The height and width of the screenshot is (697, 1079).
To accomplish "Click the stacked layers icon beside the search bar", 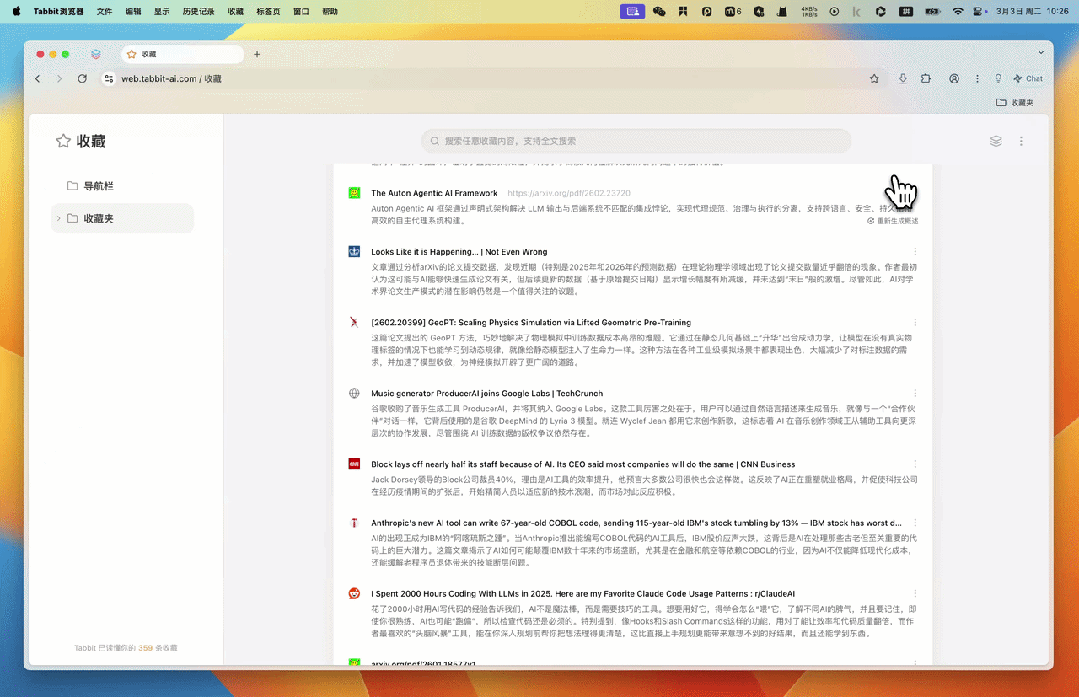I will tap(995, 141).
